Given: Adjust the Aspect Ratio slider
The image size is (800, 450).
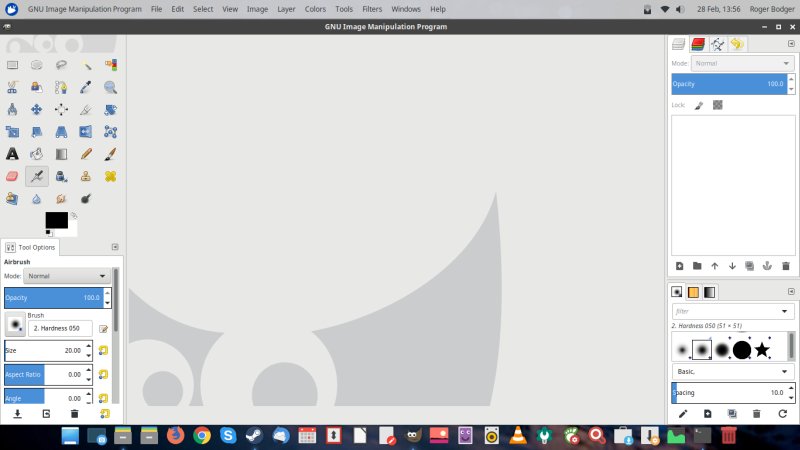Looking at the screenshot, I should point(44,374).
